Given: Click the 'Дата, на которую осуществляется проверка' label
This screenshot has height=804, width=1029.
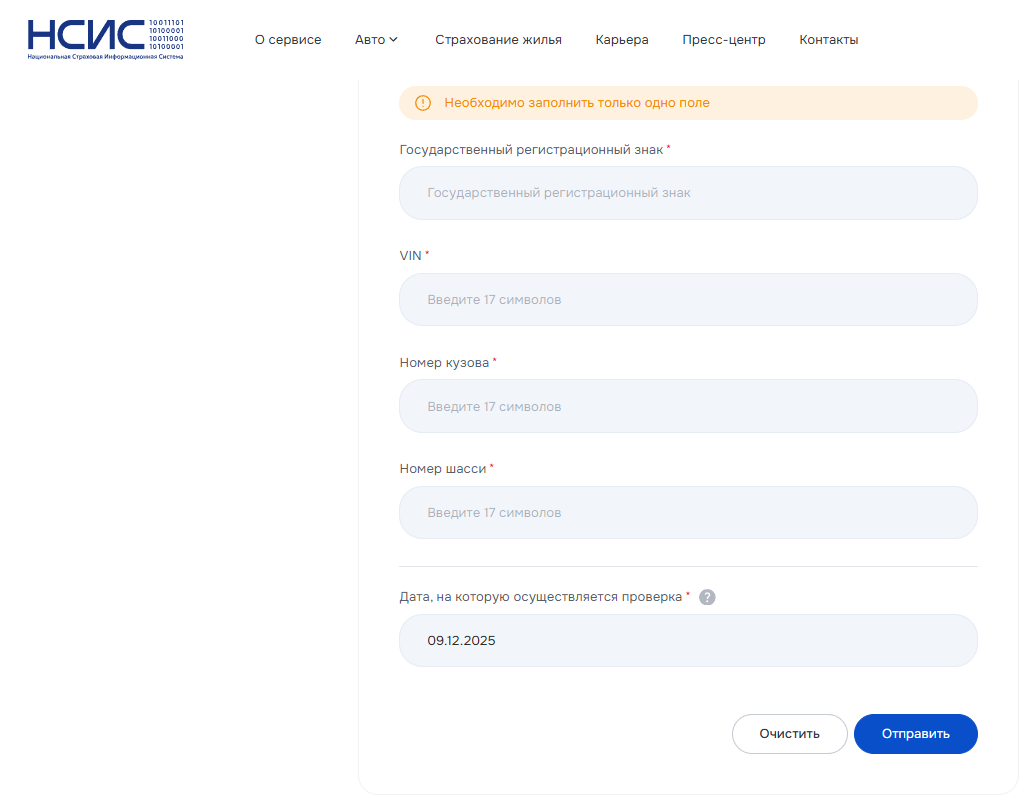Looking at the screenshot, I should pyautogui.click(x=540, y=597).
